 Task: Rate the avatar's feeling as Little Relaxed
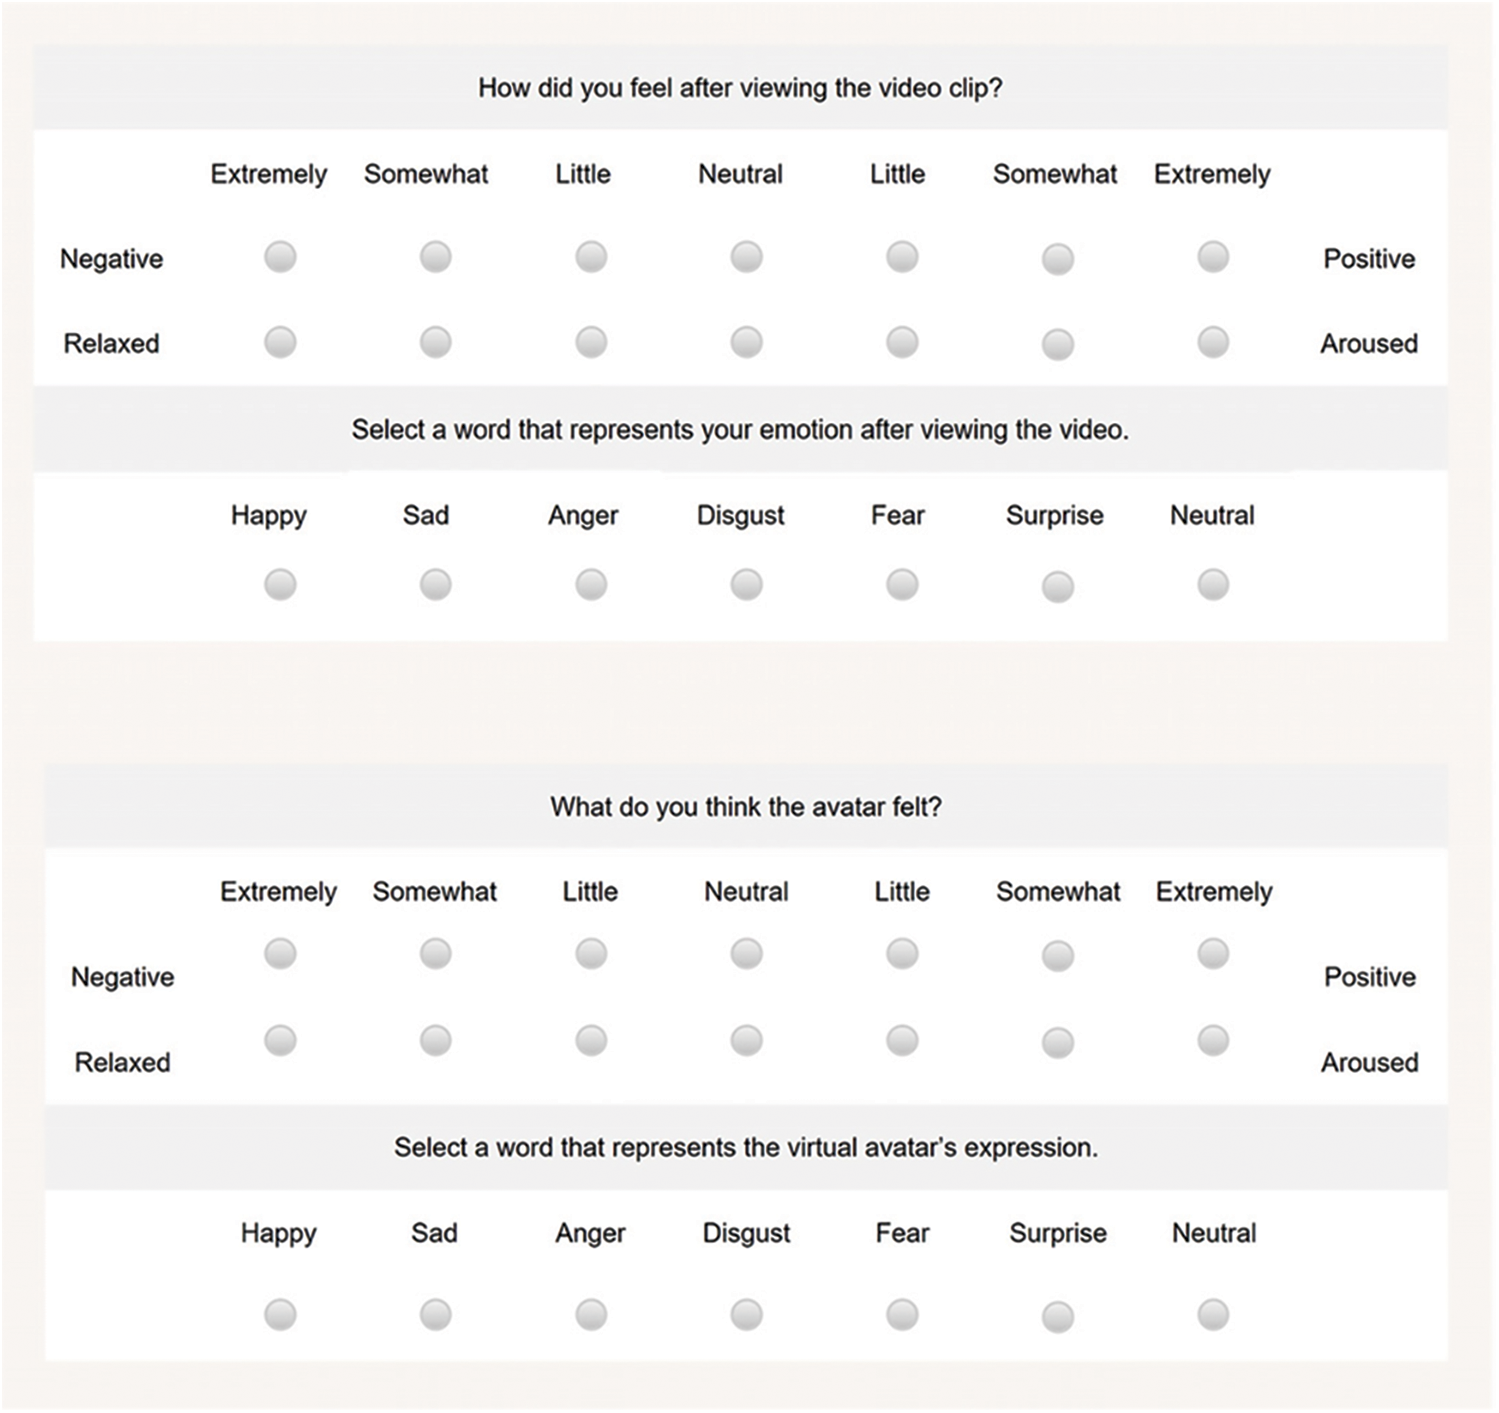(x=591, y=1041)
